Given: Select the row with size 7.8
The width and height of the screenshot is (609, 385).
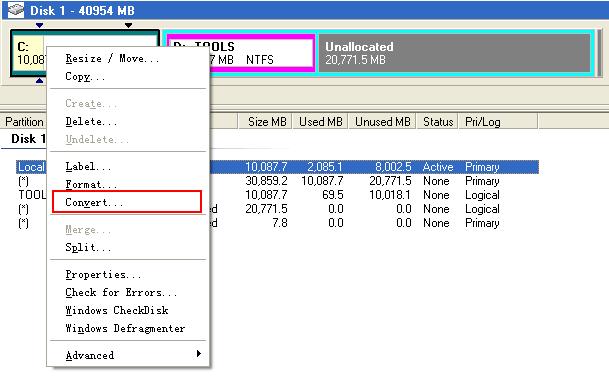Looking at the screenshot, I should (x=277, y=223).
